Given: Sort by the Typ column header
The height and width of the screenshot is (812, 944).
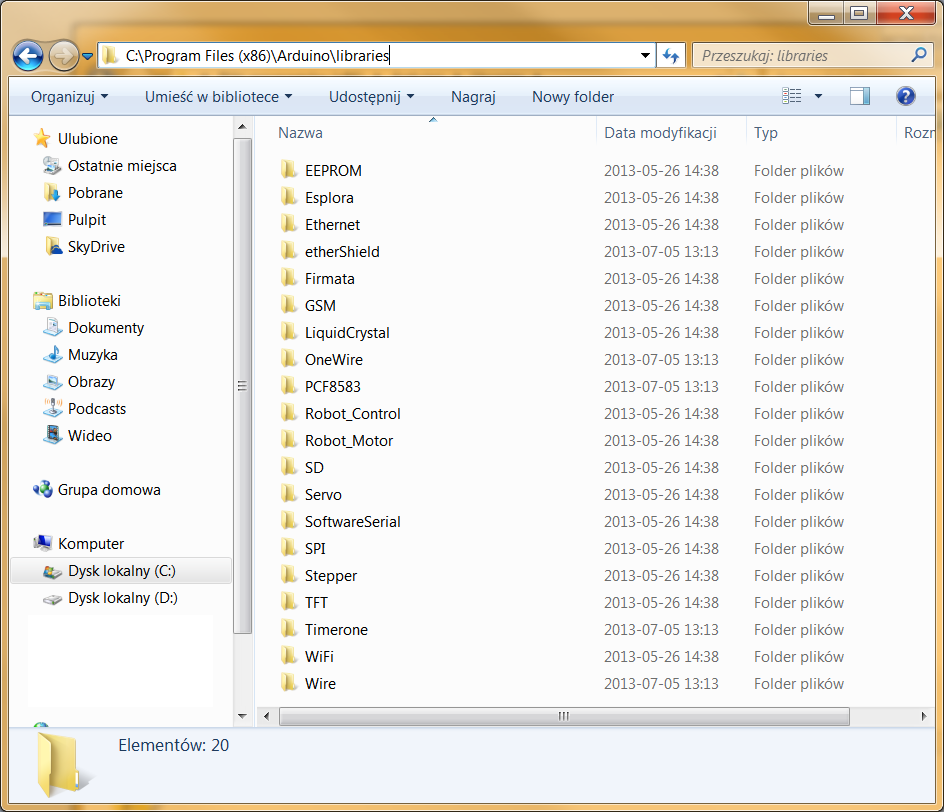Looking at the screenshot, I should [766, 133].
